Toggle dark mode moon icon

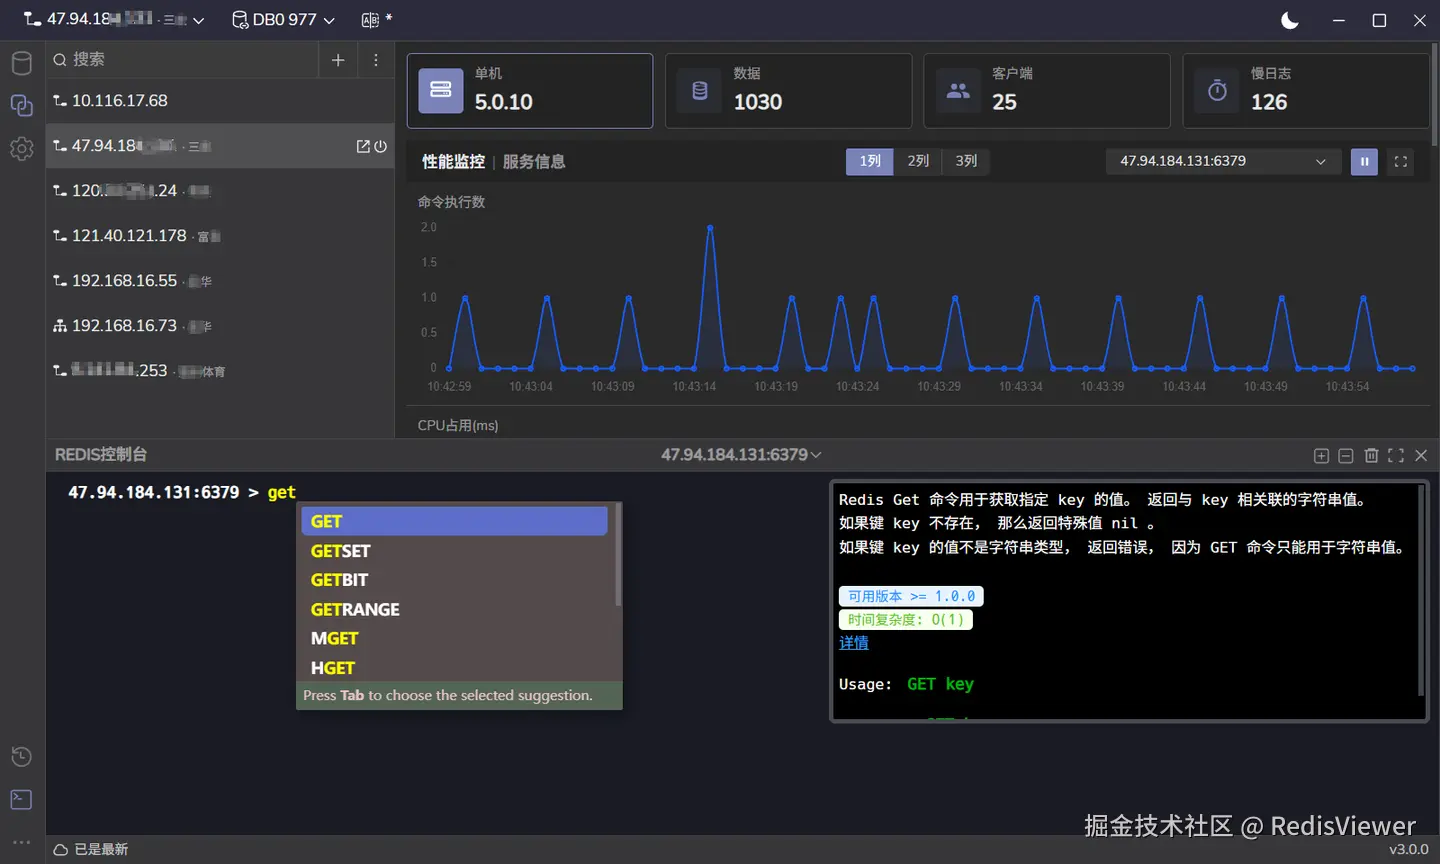[1290, 20]
